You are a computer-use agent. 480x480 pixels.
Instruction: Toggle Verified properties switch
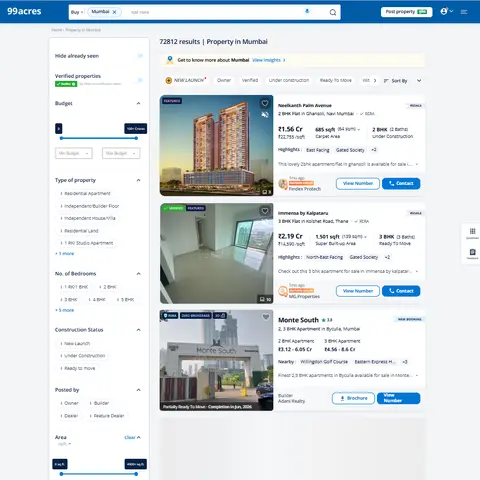140,80
